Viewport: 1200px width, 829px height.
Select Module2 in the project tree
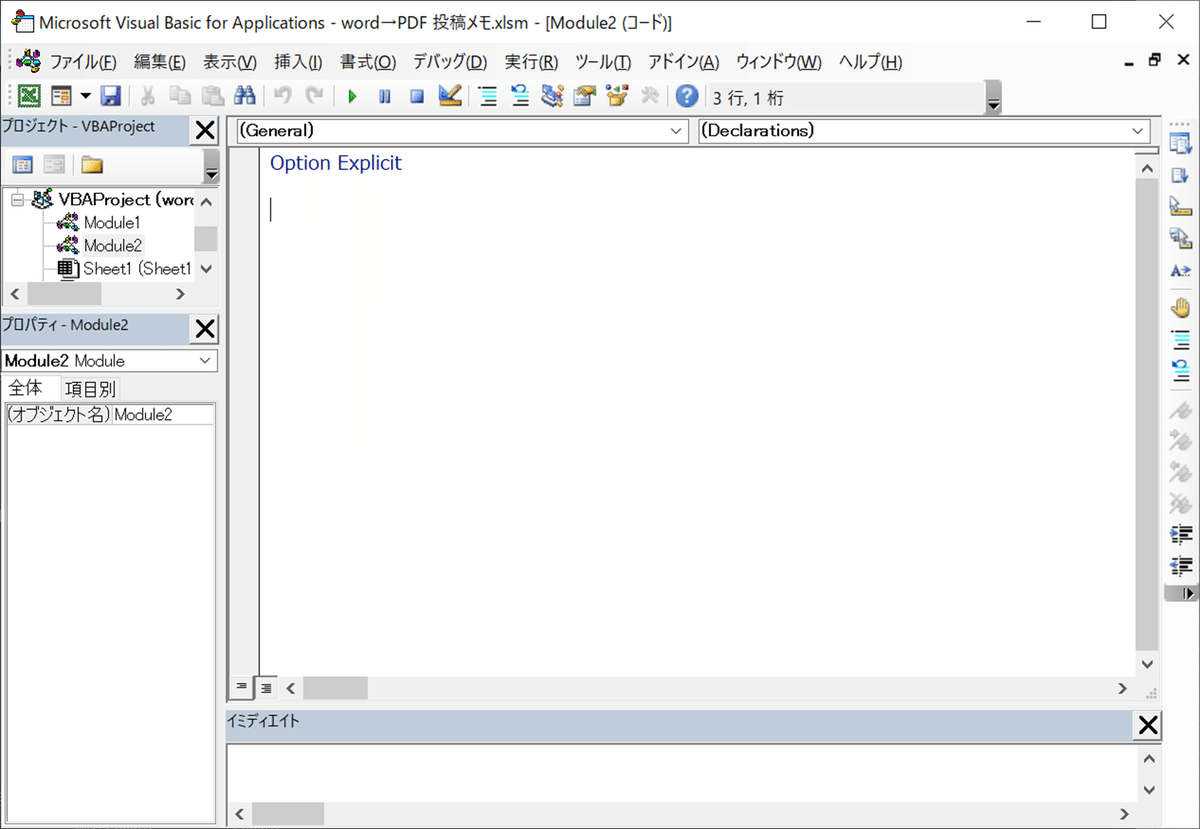(x=113, y=245)
